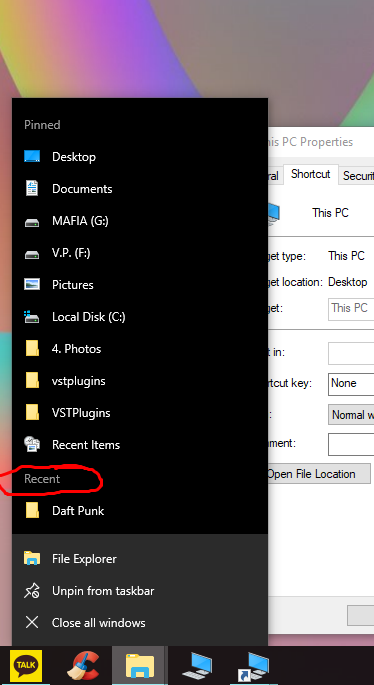Screen dimensions: 374x685
Task: Click the Target type value This PC
Action: tap(346, 256)
